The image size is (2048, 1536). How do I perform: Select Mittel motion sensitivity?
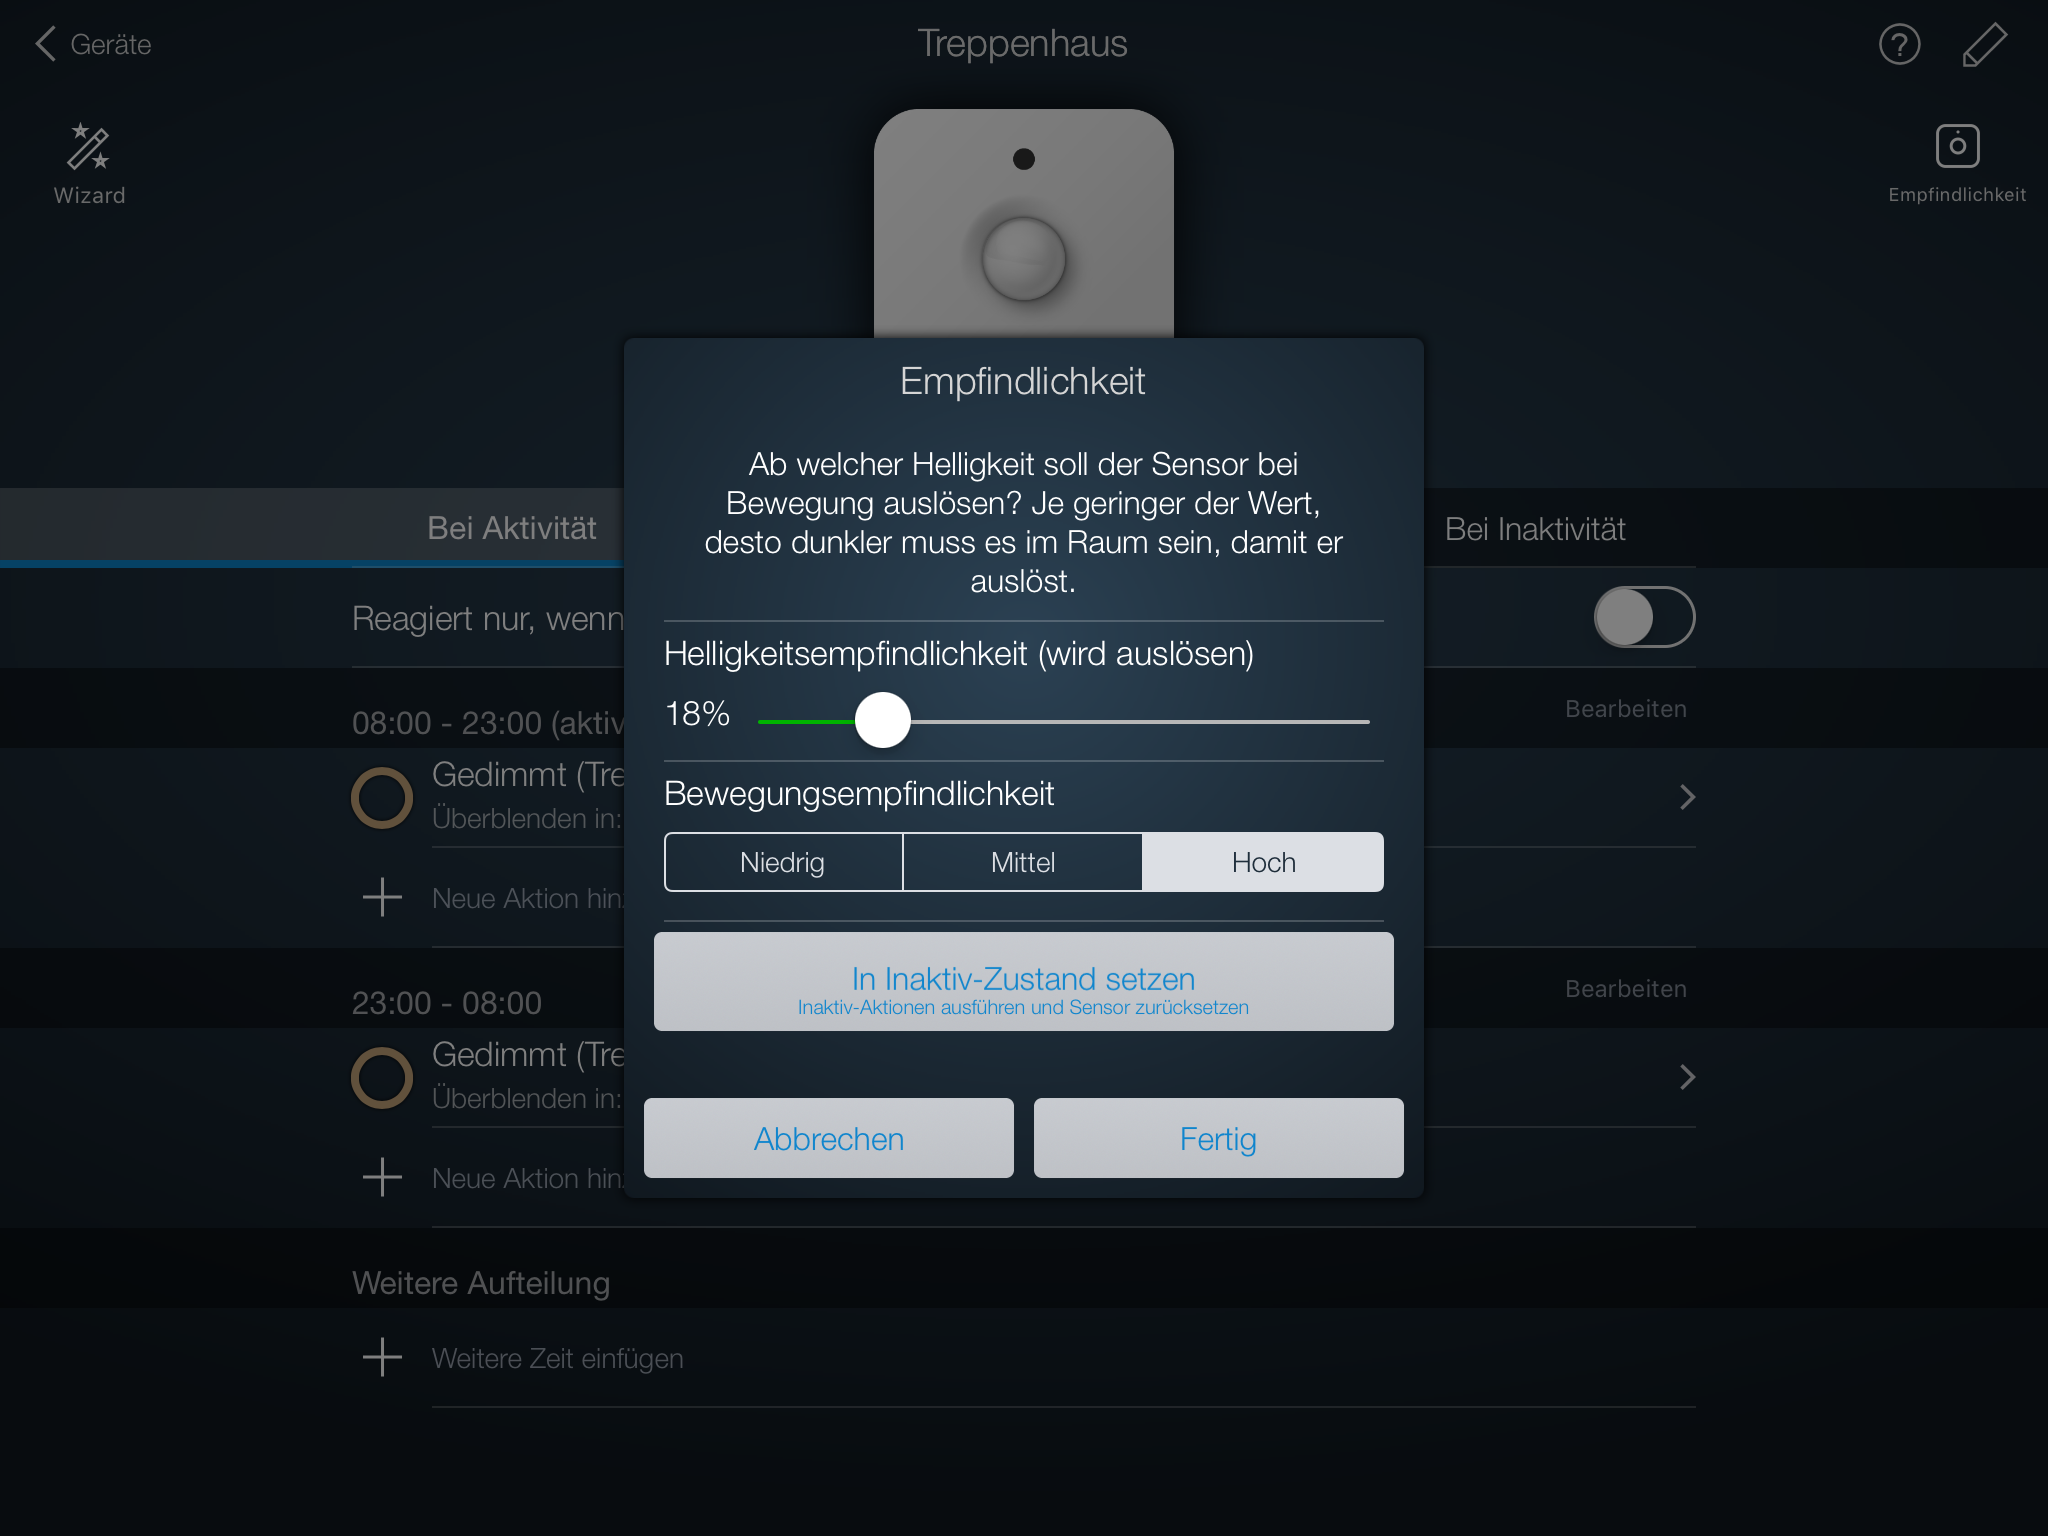pyautogui.click(x=1023, y=862)
